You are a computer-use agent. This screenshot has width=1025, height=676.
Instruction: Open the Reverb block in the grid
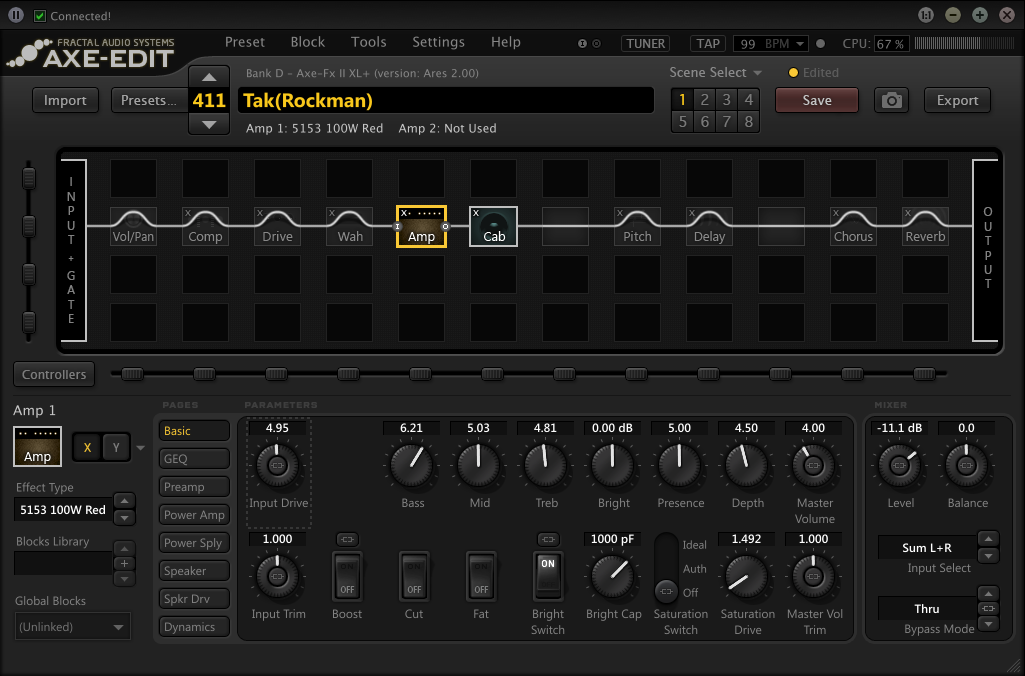925,226
